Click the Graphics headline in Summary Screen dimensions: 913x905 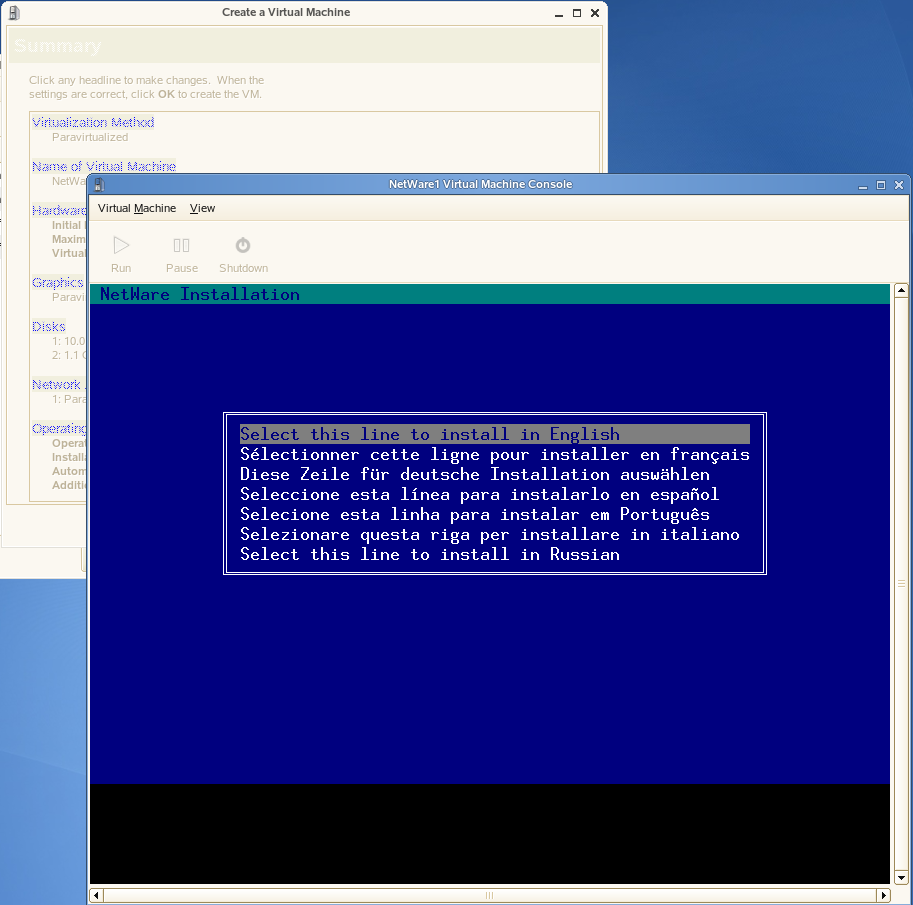coord(58,282)
